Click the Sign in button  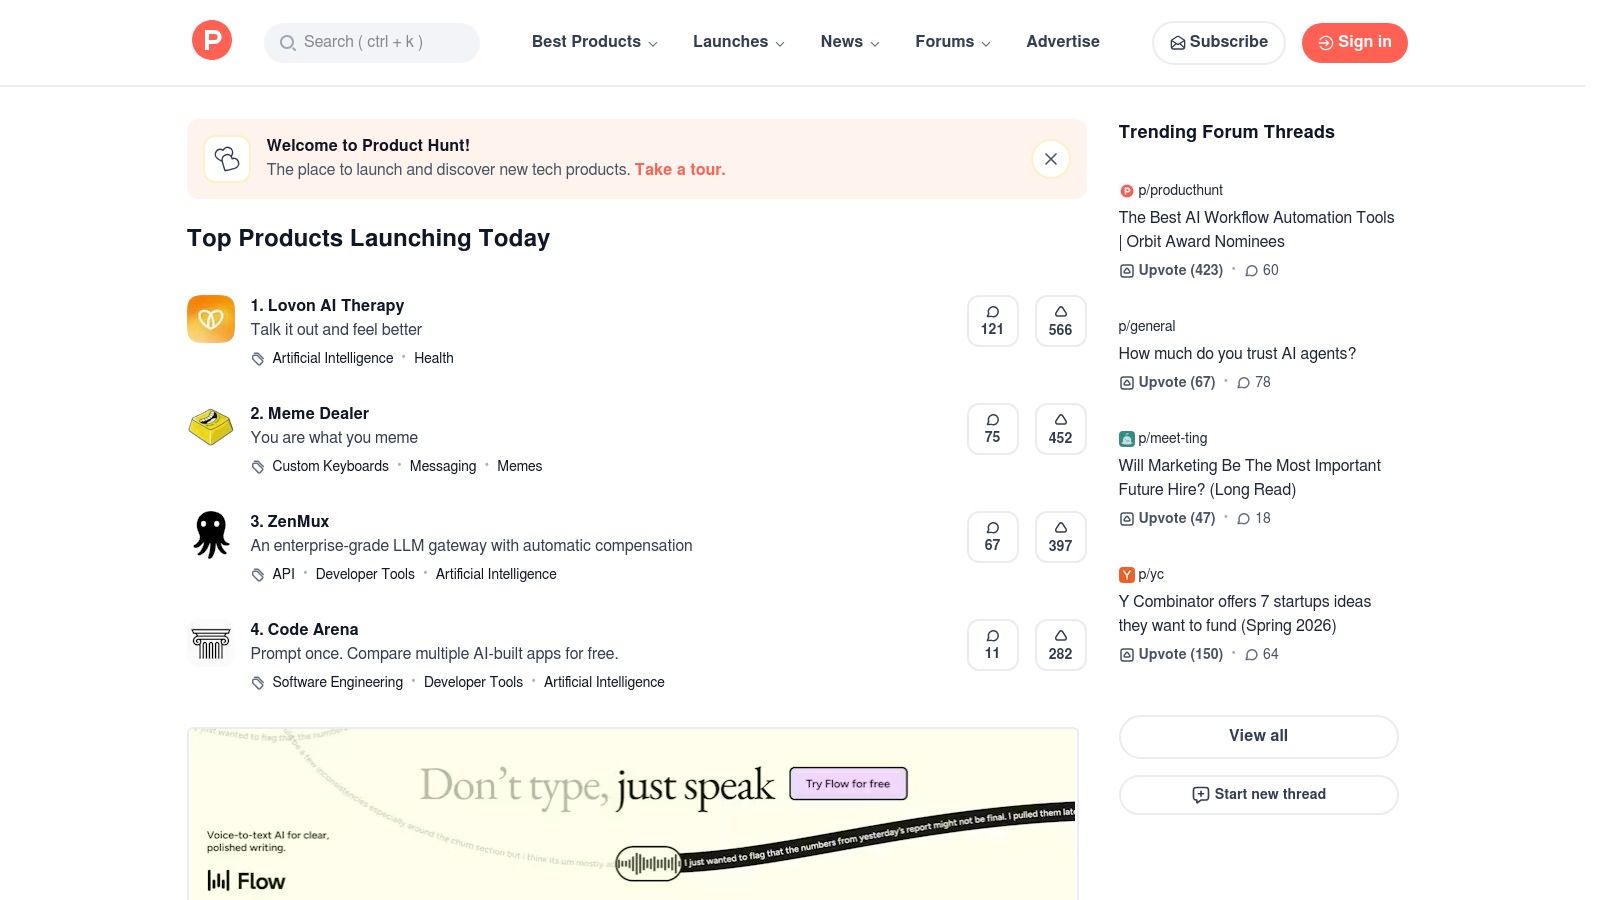[1354, 42]
